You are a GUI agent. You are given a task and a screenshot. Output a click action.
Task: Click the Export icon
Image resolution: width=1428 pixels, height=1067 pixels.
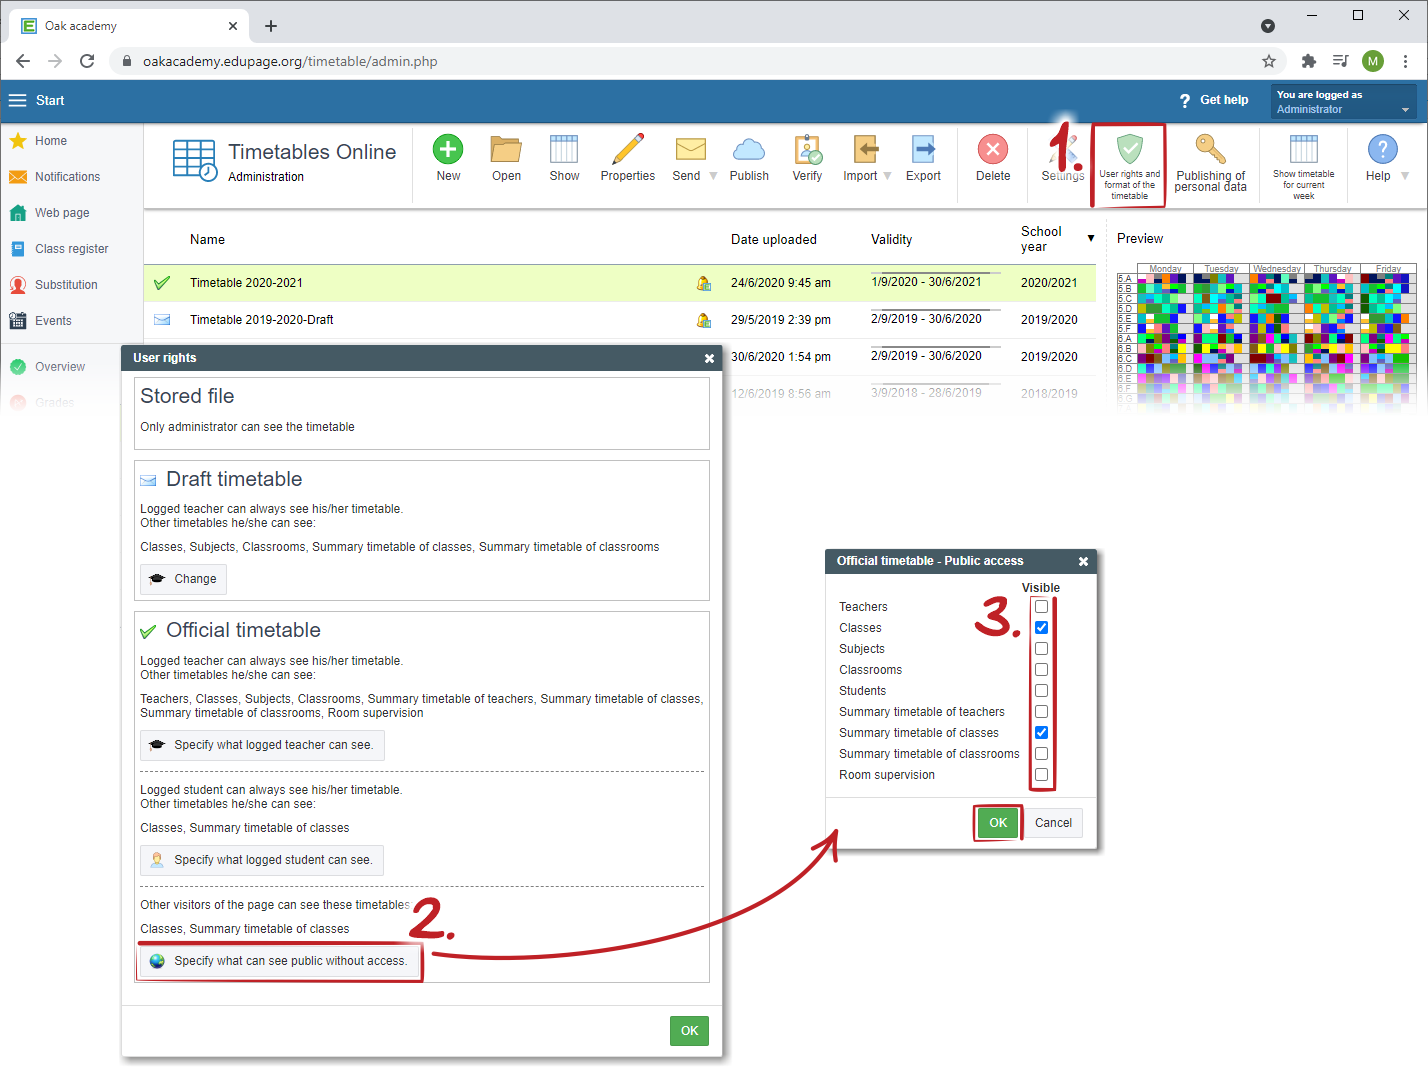pos(923,150)
